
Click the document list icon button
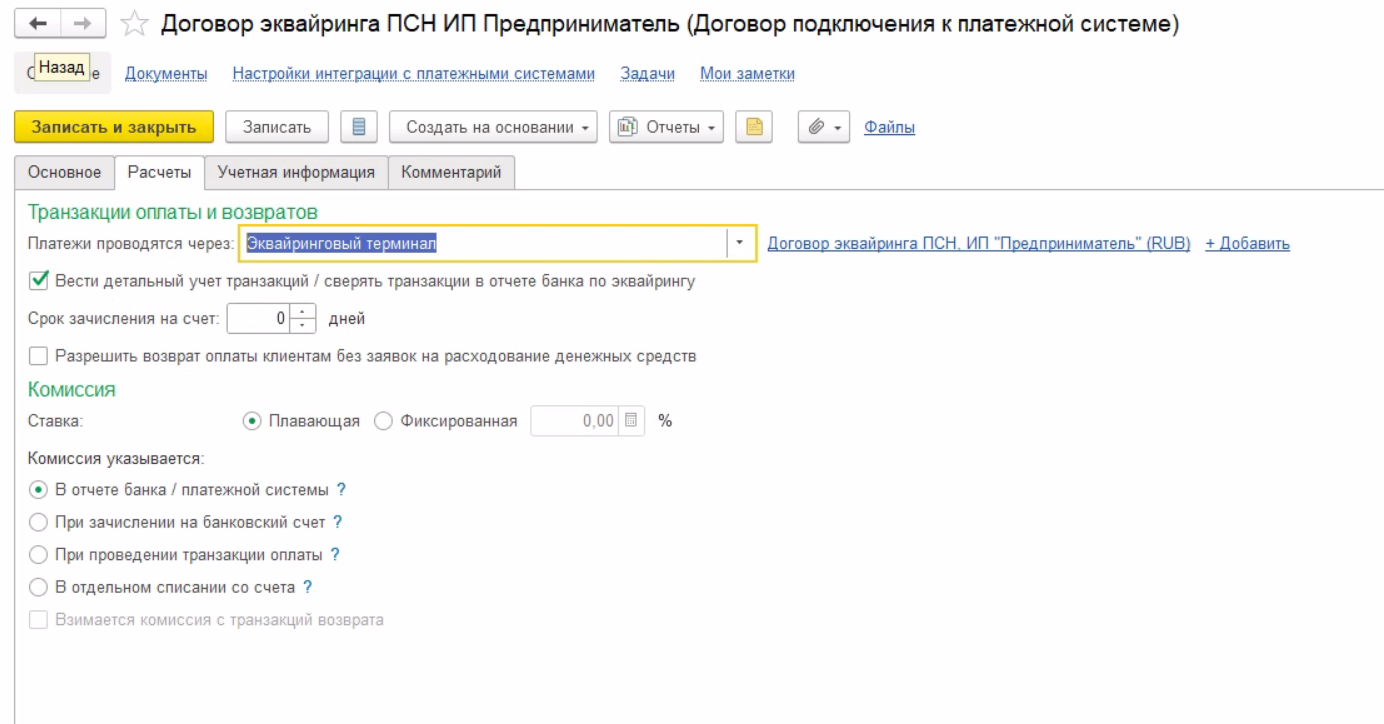point(359,127)
